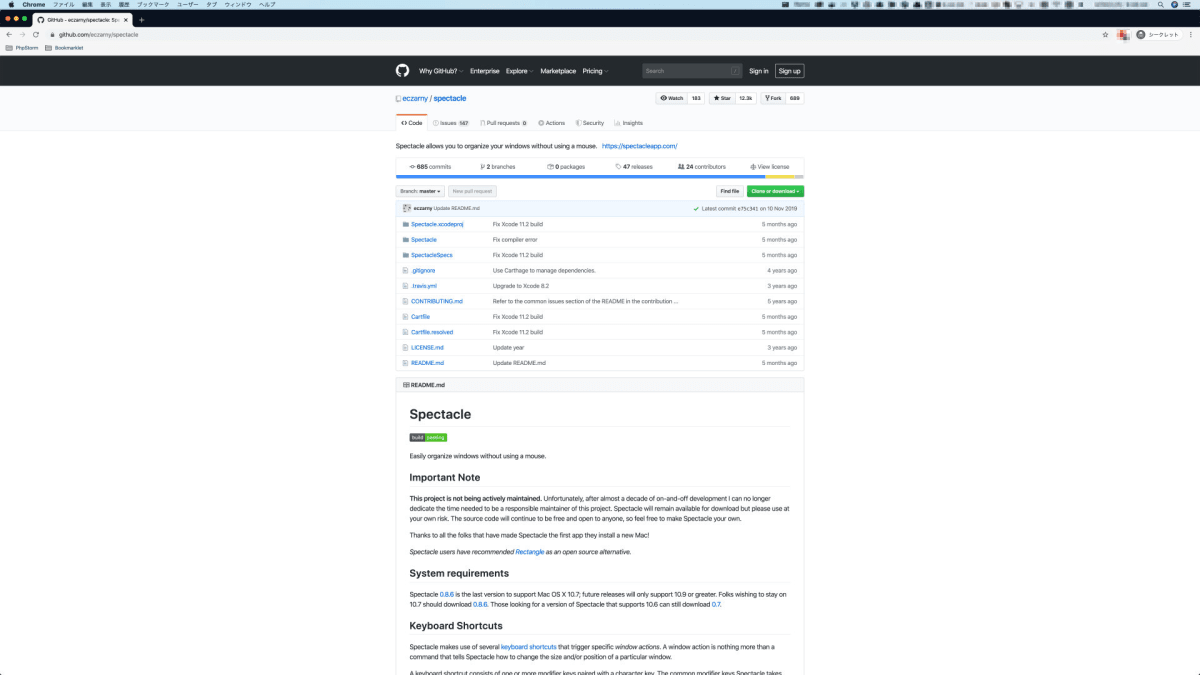The image size is (1200, 675).
Task: Open the Branch: master dropdown
Action: (420, 191)
